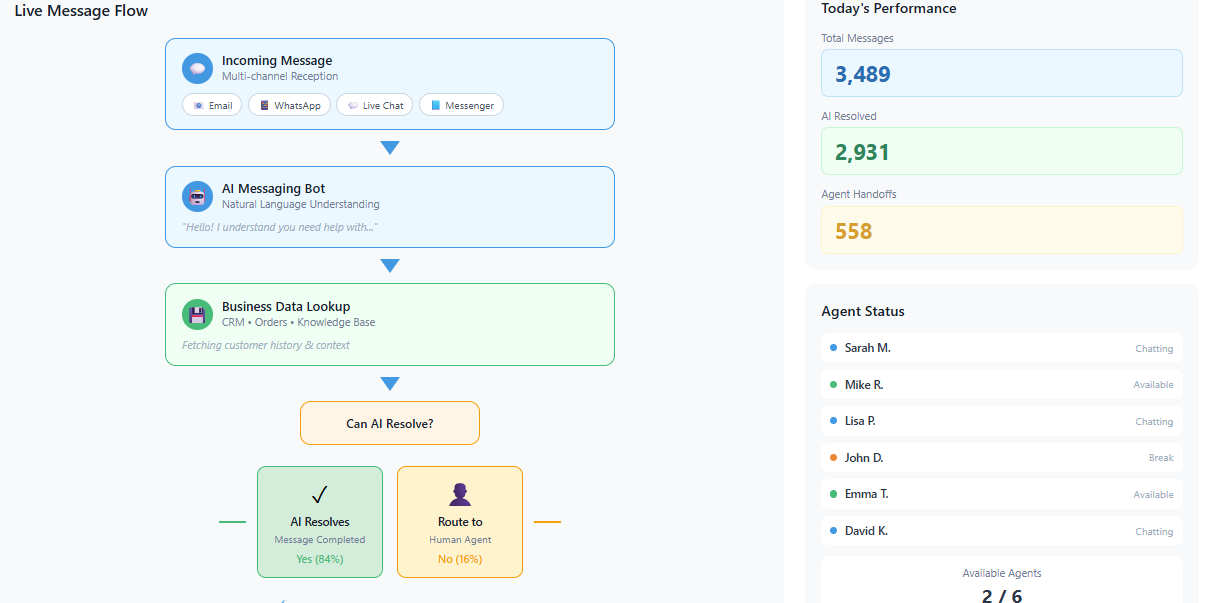1210x603 pixels.
Task: Open the Total Messages 3,489 card
Action: [1001, 73]
